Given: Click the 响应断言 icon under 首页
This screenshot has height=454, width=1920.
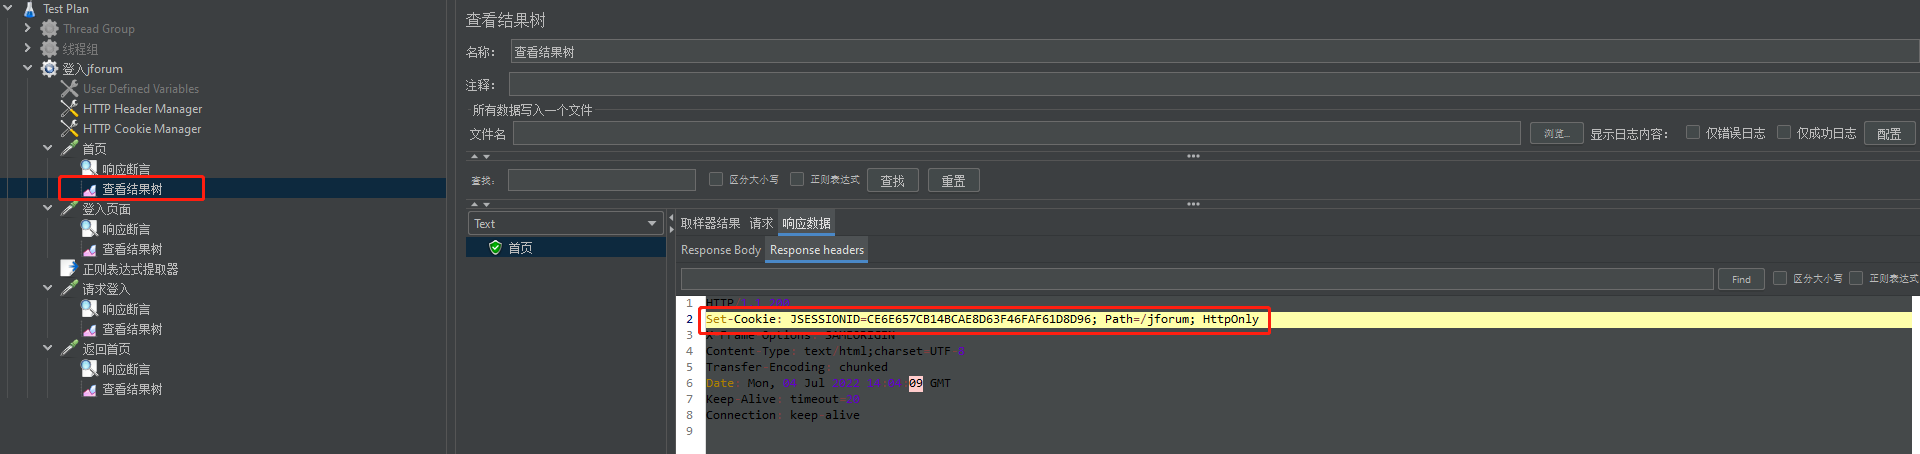Looking at the screenshot, I should point(89,169).
